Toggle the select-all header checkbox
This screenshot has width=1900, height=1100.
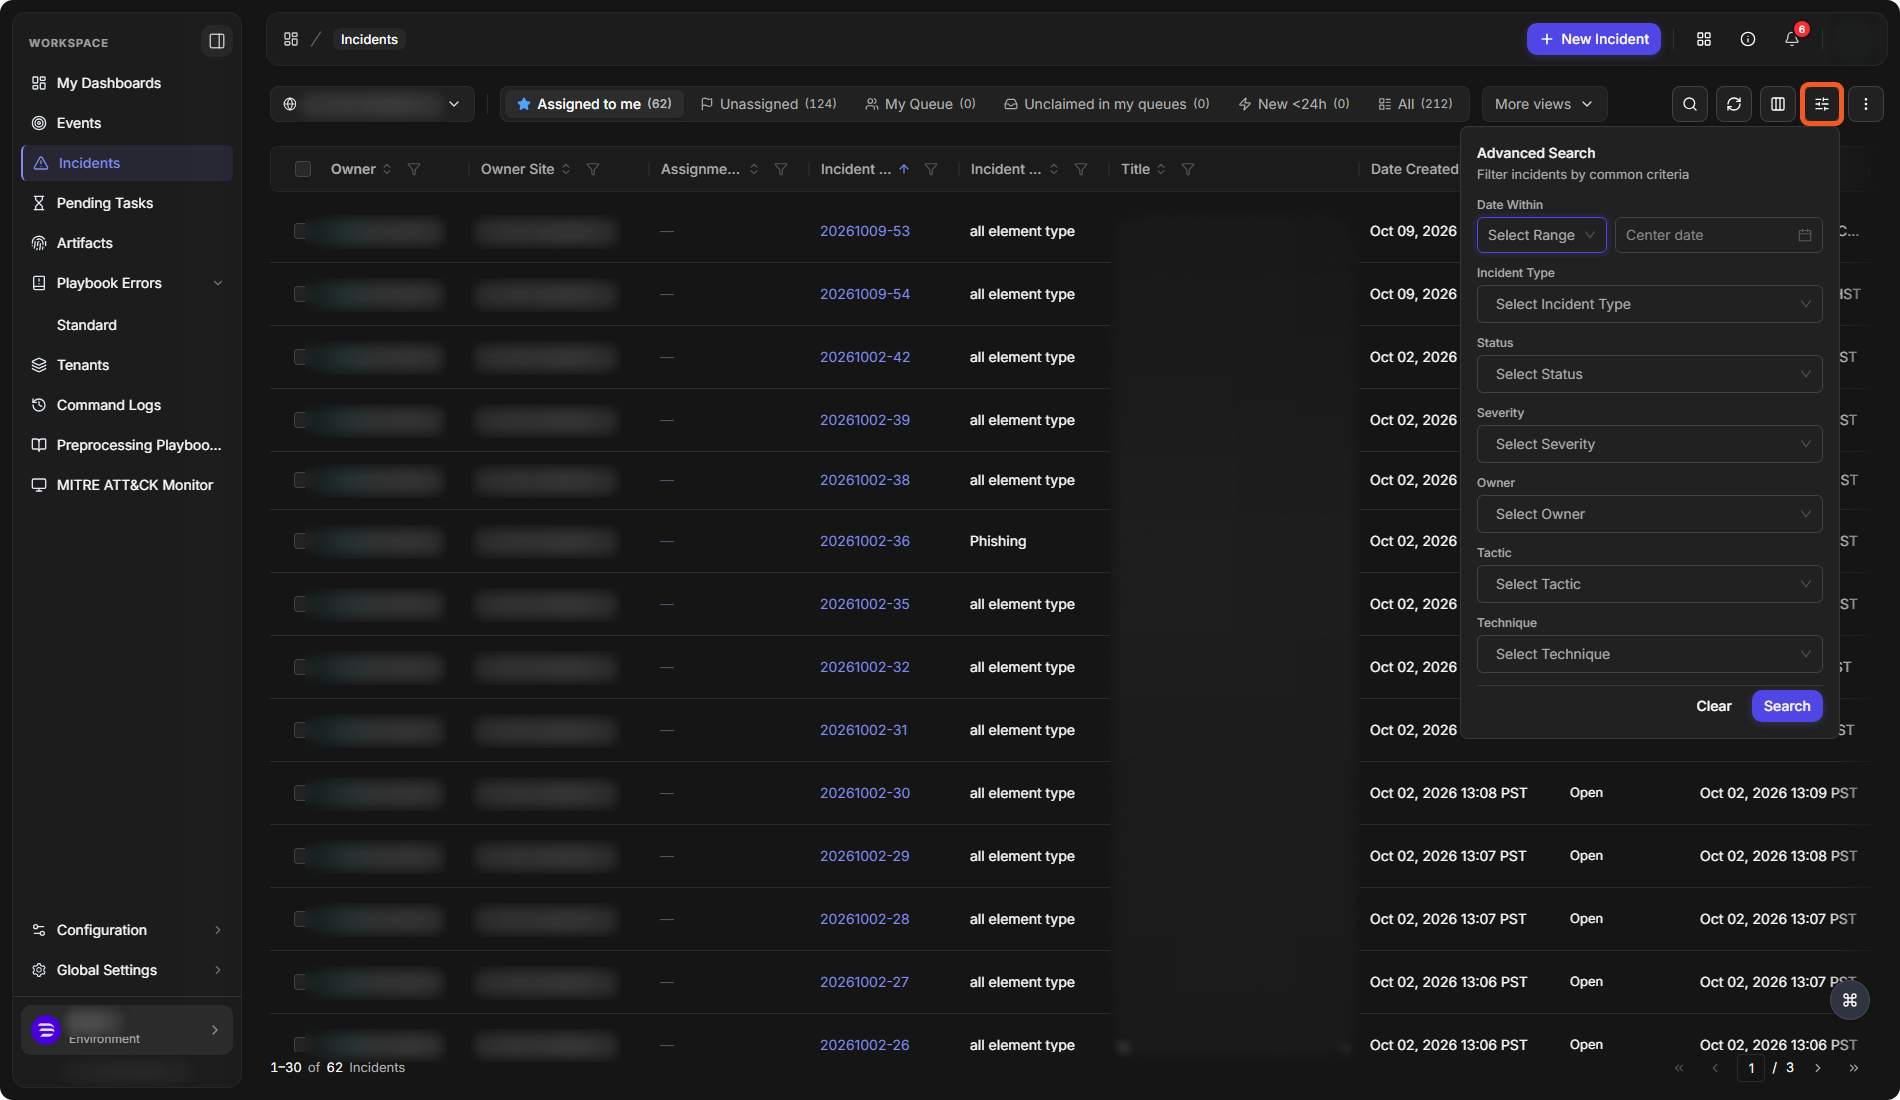pyautogui.click(x=303, y=169)
